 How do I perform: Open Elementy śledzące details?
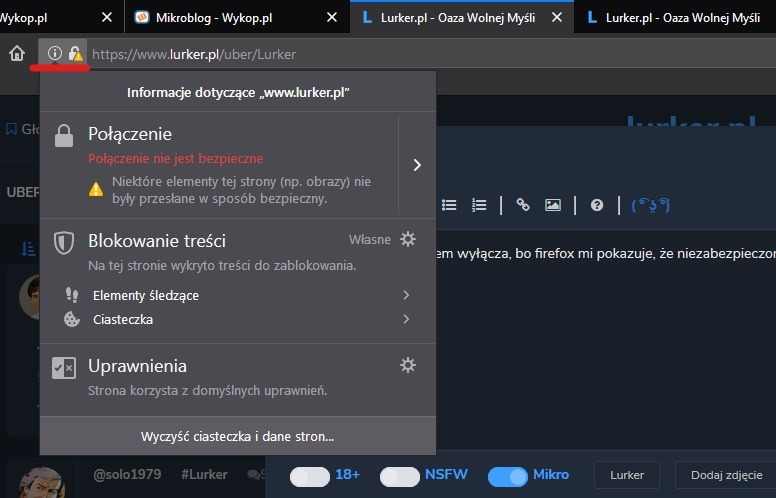click(146, 296)
